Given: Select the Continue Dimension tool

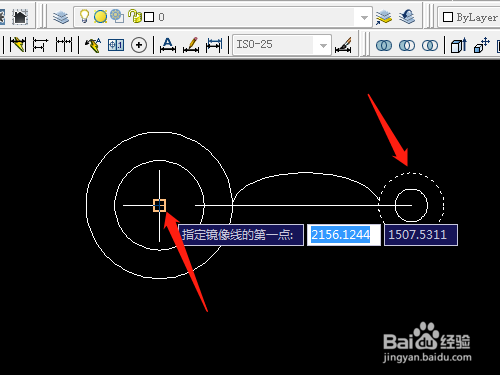Looking at the screenshot, I should click(x=64, y=45).
